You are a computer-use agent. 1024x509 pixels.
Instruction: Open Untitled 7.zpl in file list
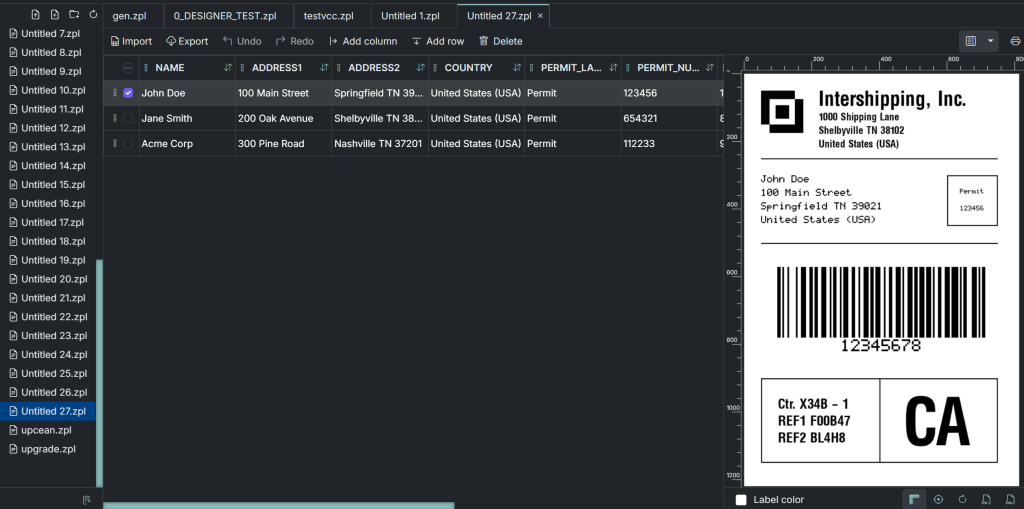48,33
